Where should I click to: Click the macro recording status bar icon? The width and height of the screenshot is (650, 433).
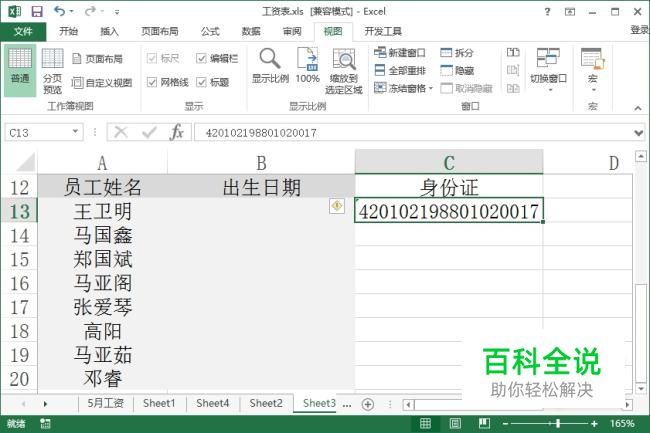click(x=45, y=423)
